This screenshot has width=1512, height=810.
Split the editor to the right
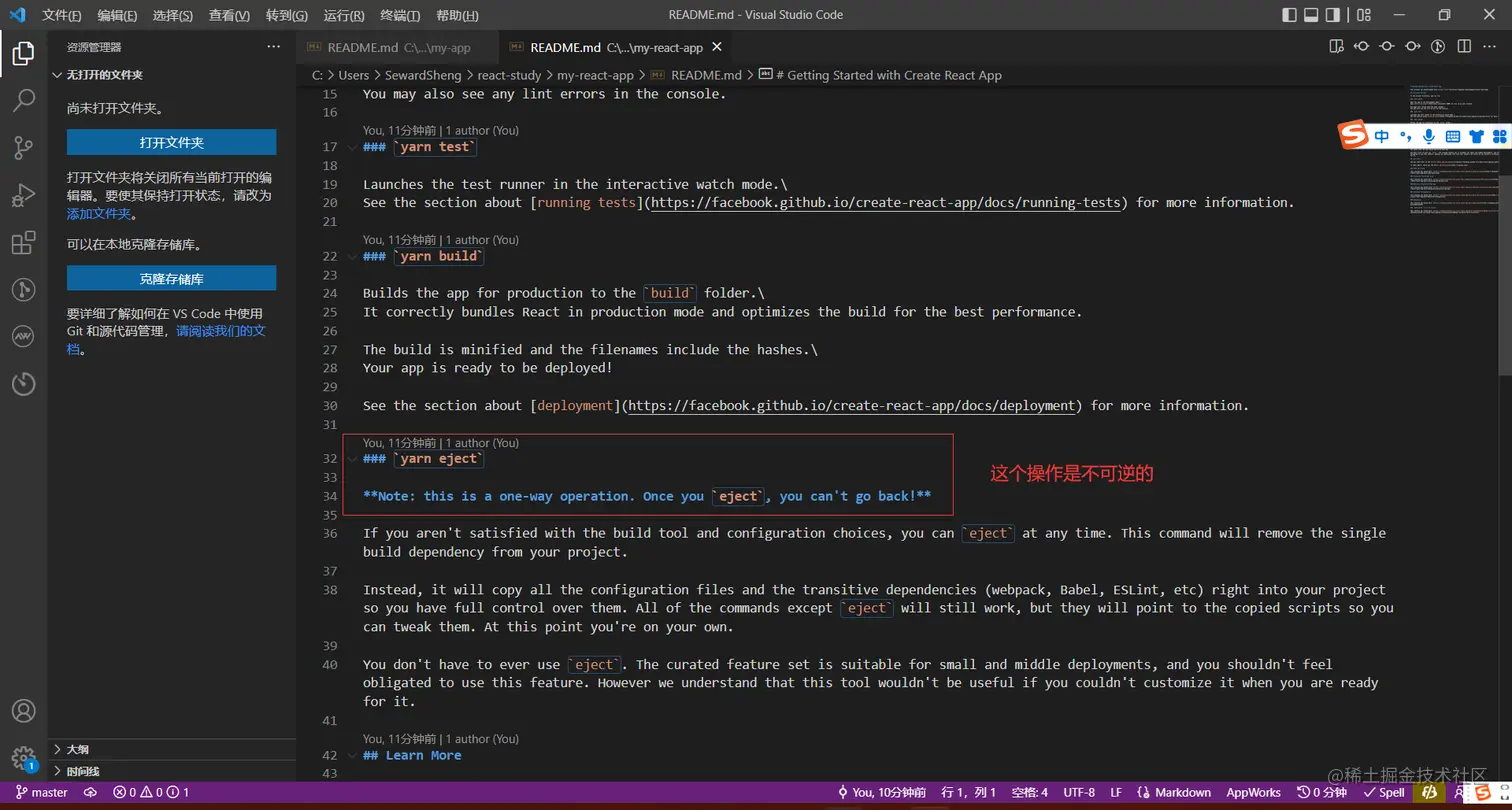(1464, 46)
